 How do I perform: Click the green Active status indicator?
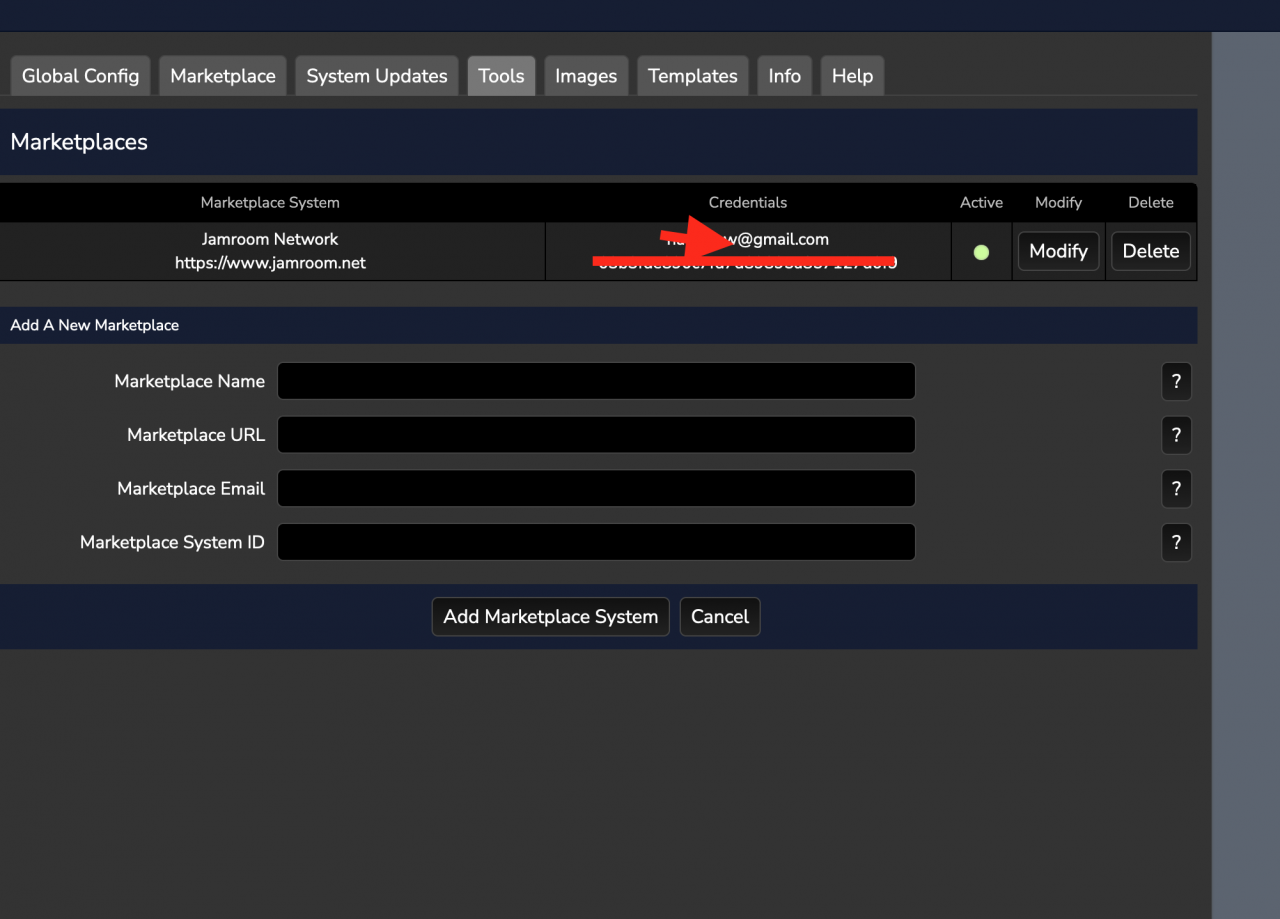click(x=981, y=252)
